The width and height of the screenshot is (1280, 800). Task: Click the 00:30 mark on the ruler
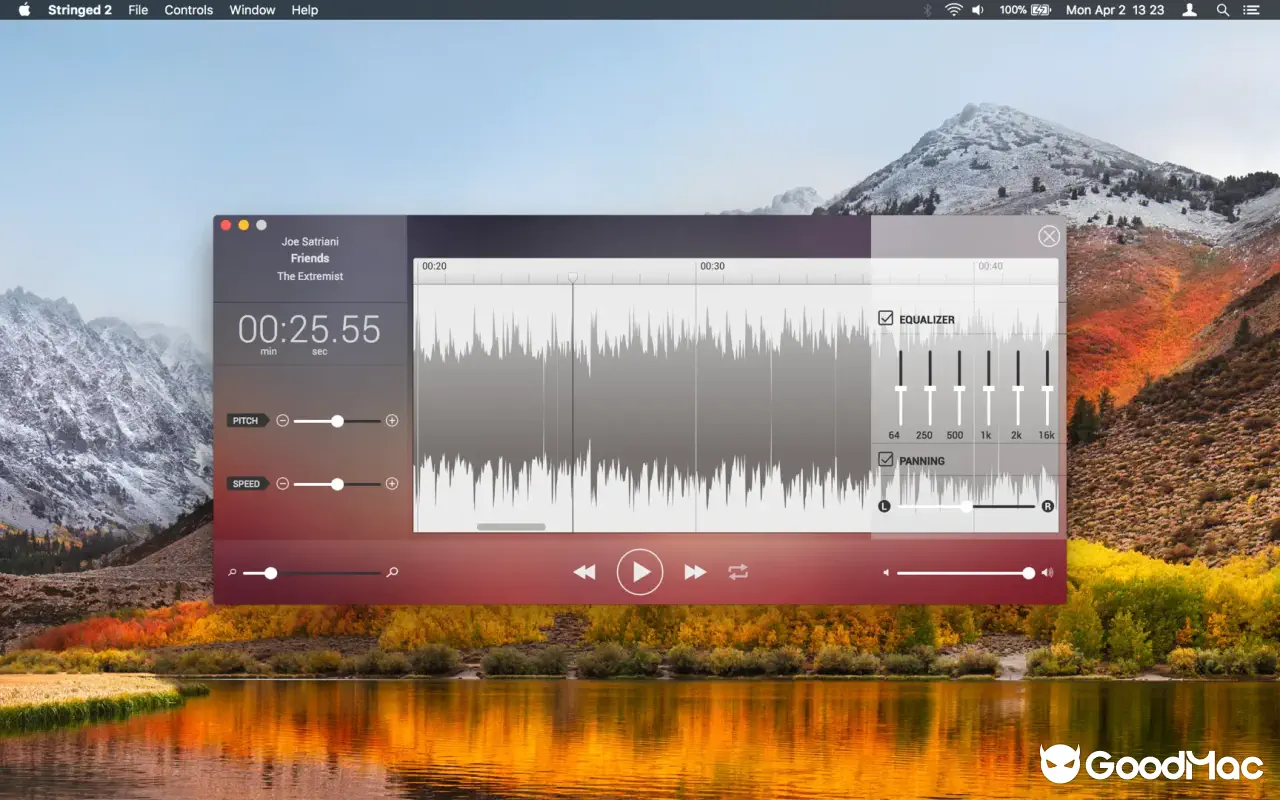(712, 267)
